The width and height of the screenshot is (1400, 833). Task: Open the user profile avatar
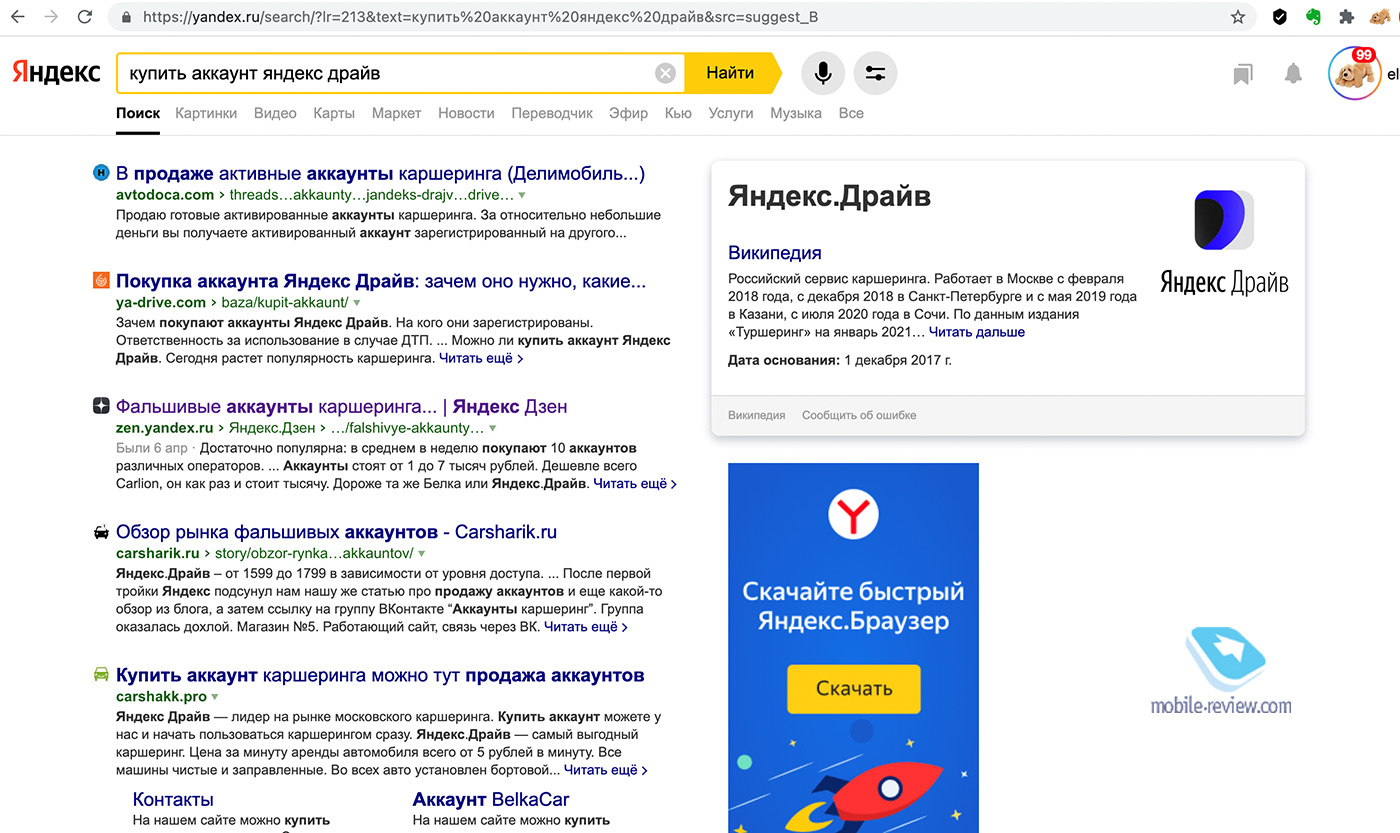(1355, 74)
